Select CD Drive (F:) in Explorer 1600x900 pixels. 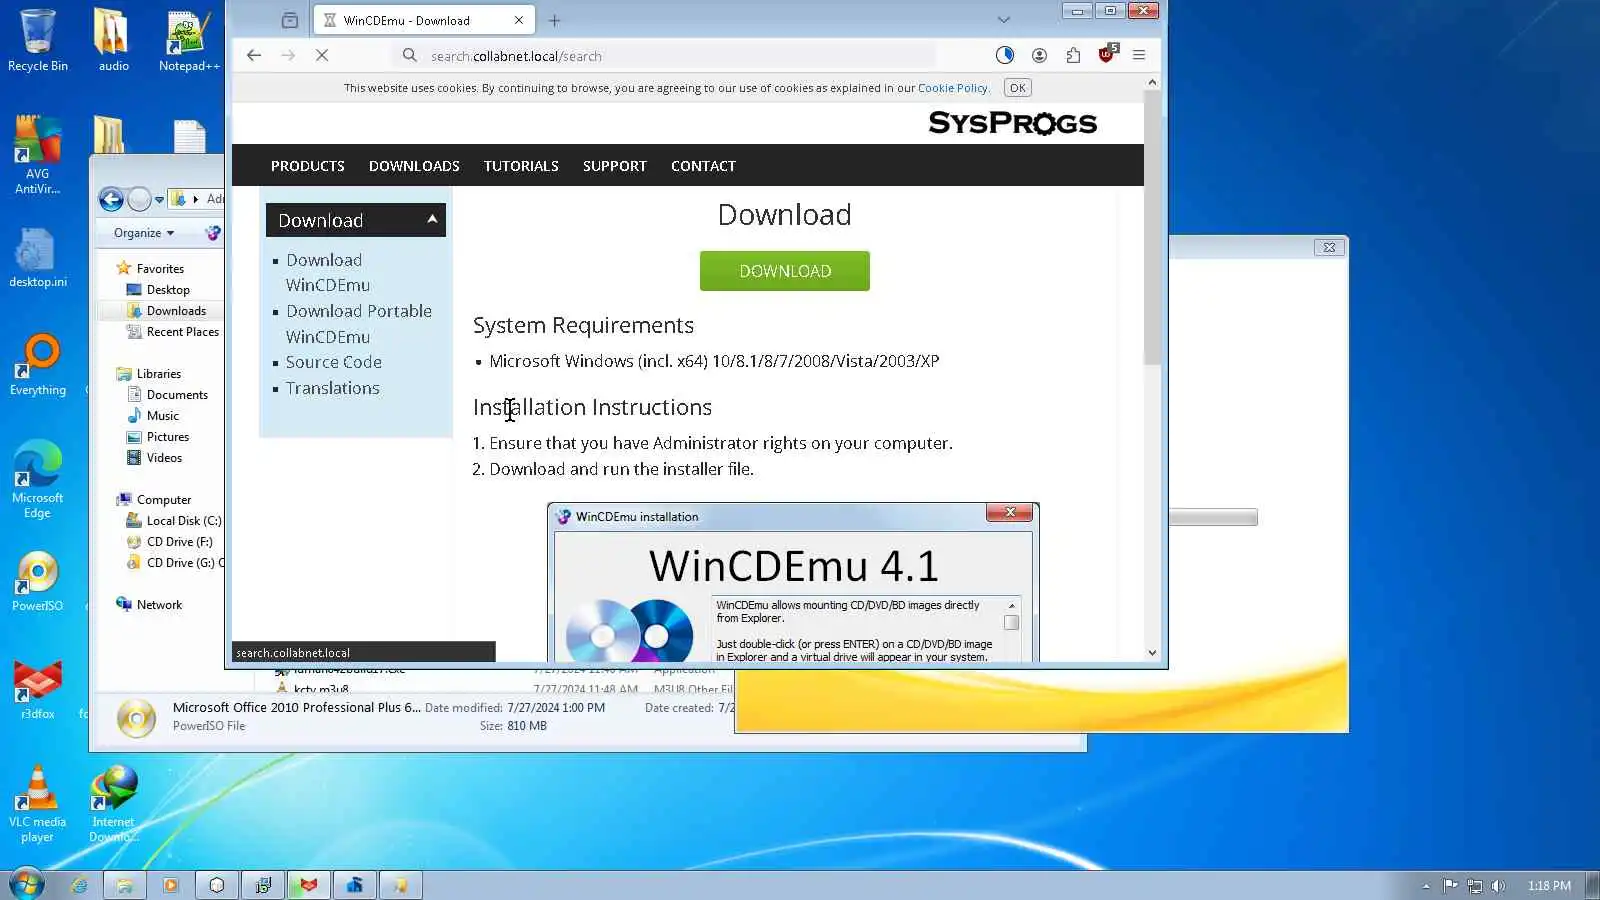tap(179, 542)
